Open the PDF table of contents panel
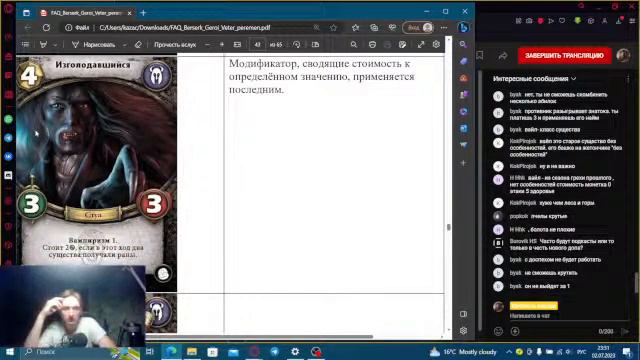 25,44
